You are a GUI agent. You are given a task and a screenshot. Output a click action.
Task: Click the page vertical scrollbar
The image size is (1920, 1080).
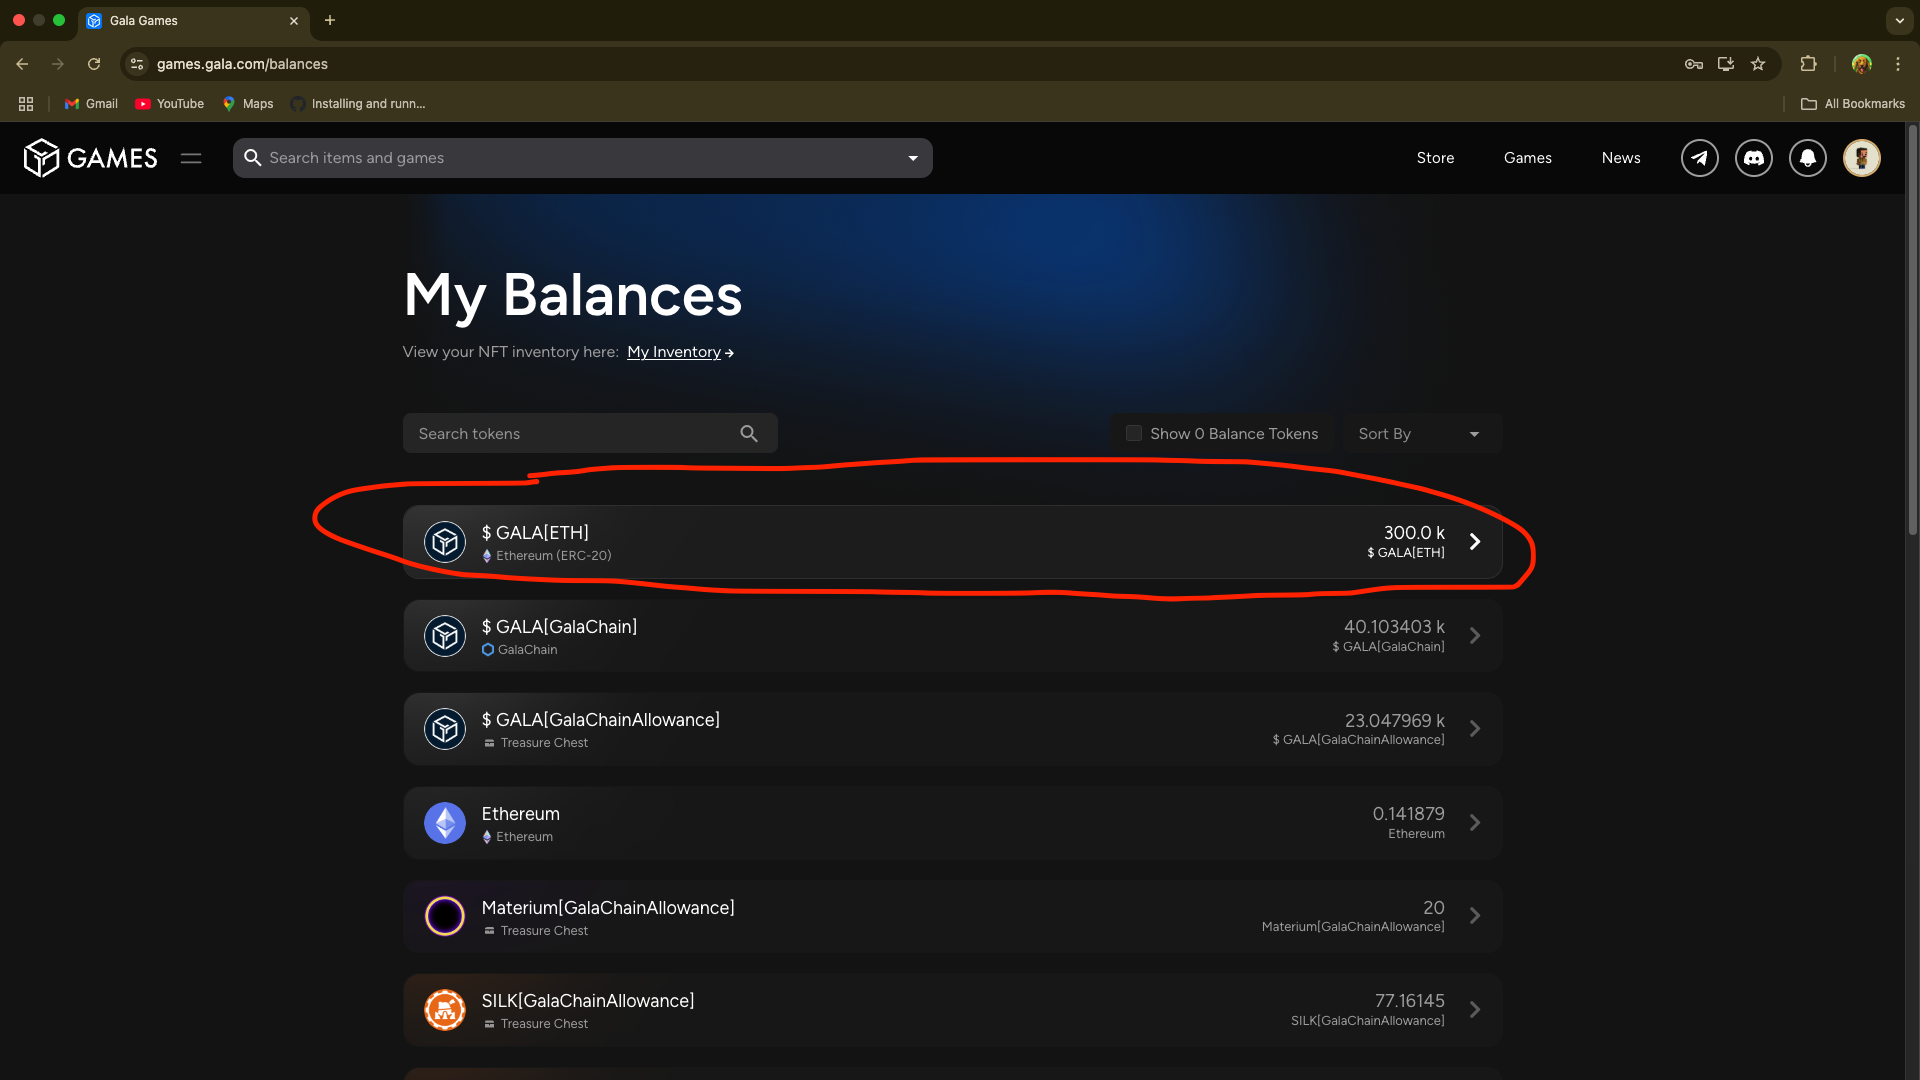click(1912, 330)
